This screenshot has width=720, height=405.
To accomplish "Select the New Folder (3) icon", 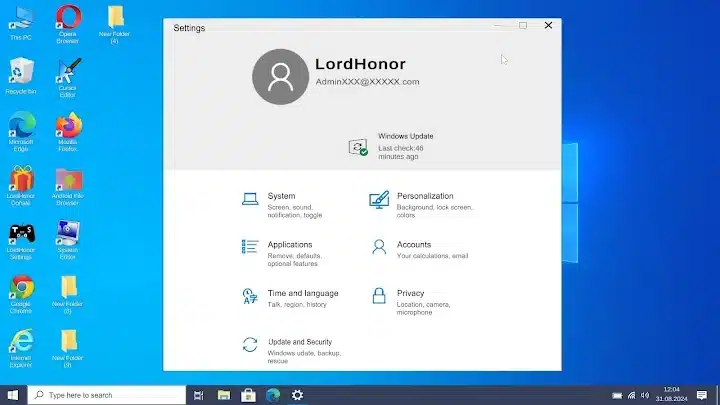I will pyautogui.click(x=68, y=294).
